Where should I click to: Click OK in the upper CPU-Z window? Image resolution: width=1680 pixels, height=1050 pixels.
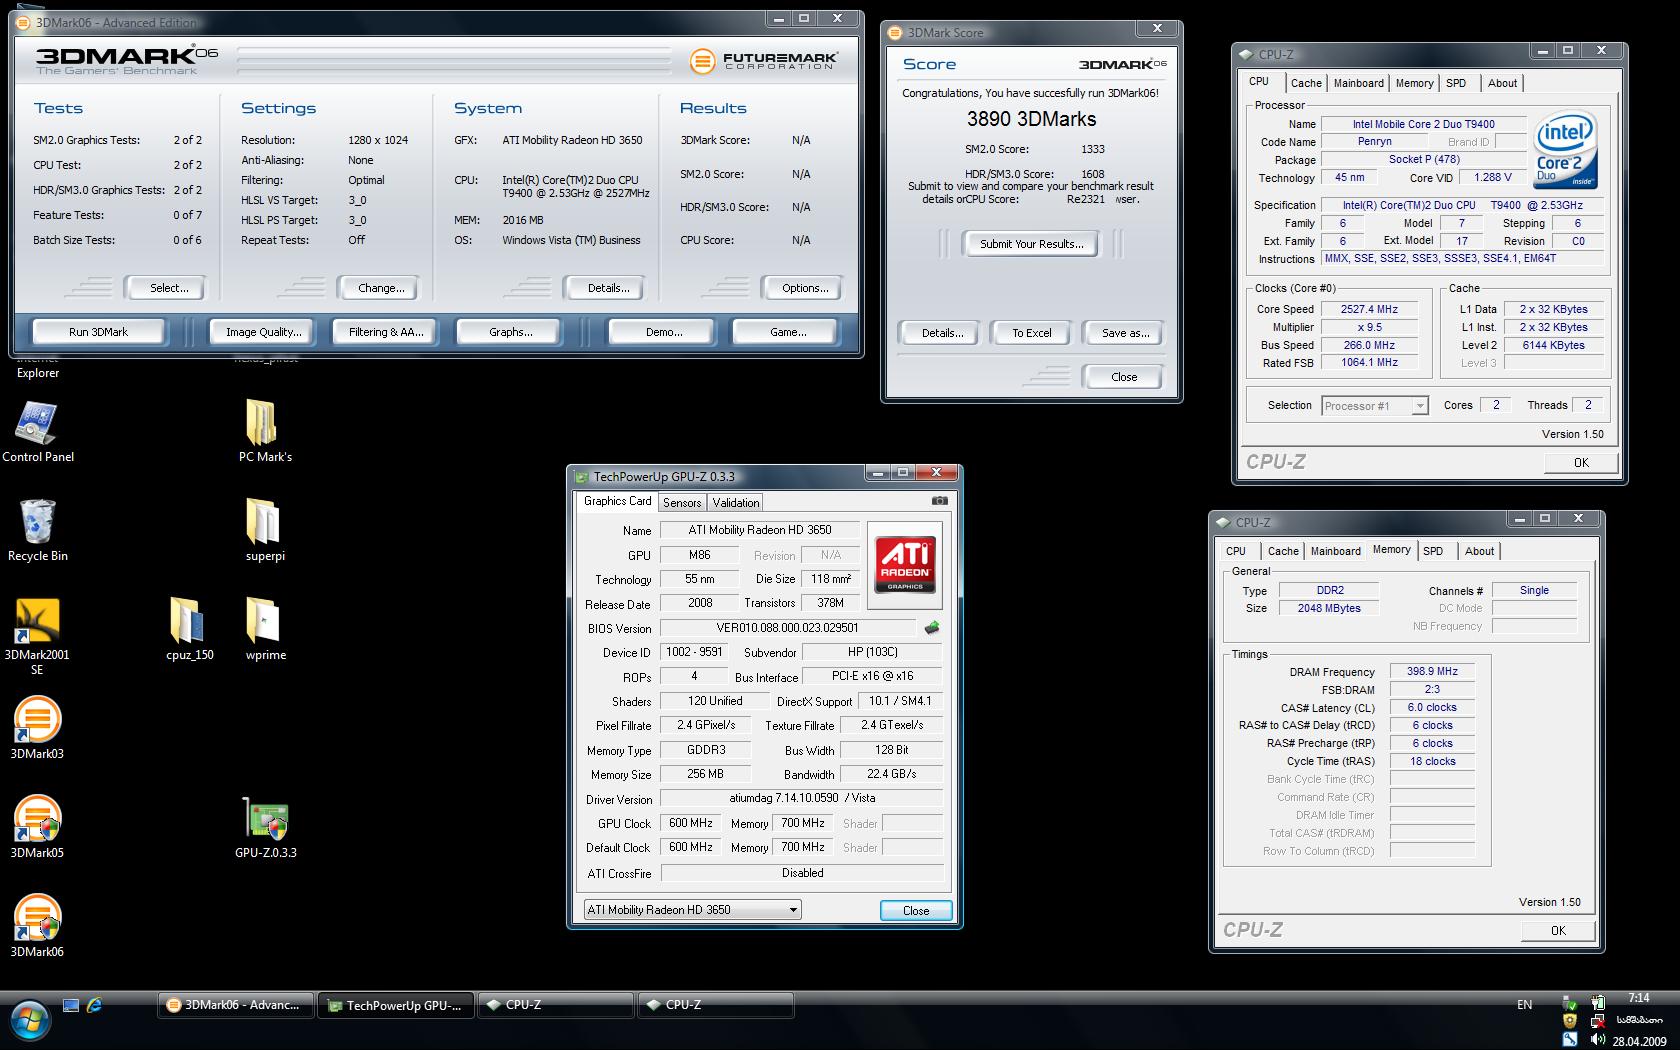pyautogui.click(x=1581, y=462)
